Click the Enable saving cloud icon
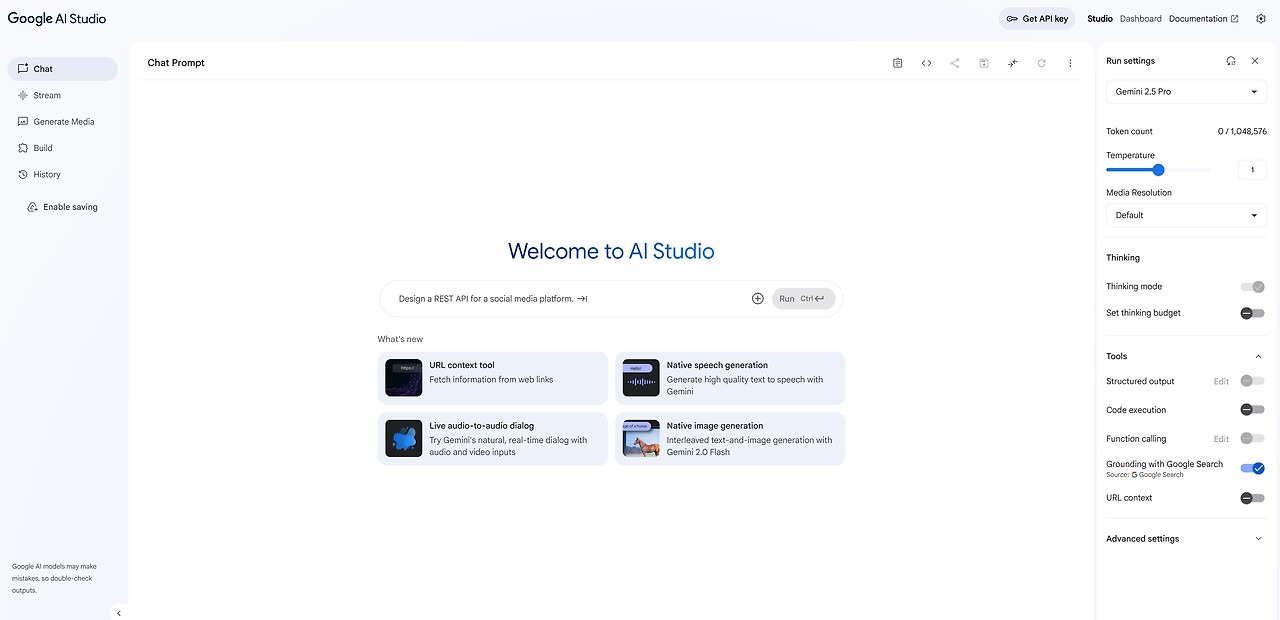The height and width of the screenshot is (620, 1280). [x=33, y=207]
